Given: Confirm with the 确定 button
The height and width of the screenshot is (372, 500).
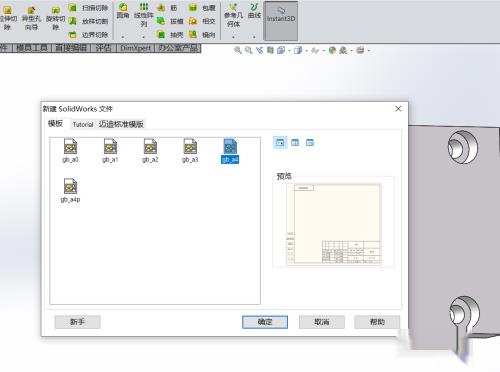Looking at the screenshot, I should (x=265, y=322).
